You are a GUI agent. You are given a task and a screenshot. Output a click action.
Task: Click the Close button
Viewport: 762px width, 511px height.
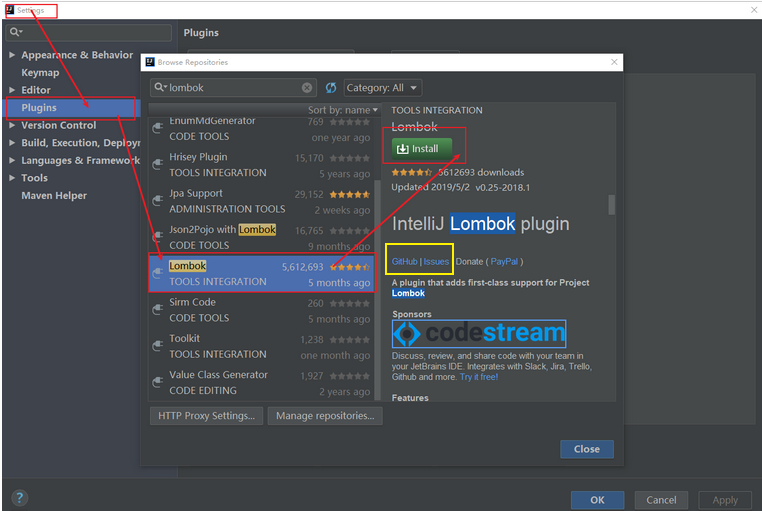pyautogui.click(x=587, y=449)
